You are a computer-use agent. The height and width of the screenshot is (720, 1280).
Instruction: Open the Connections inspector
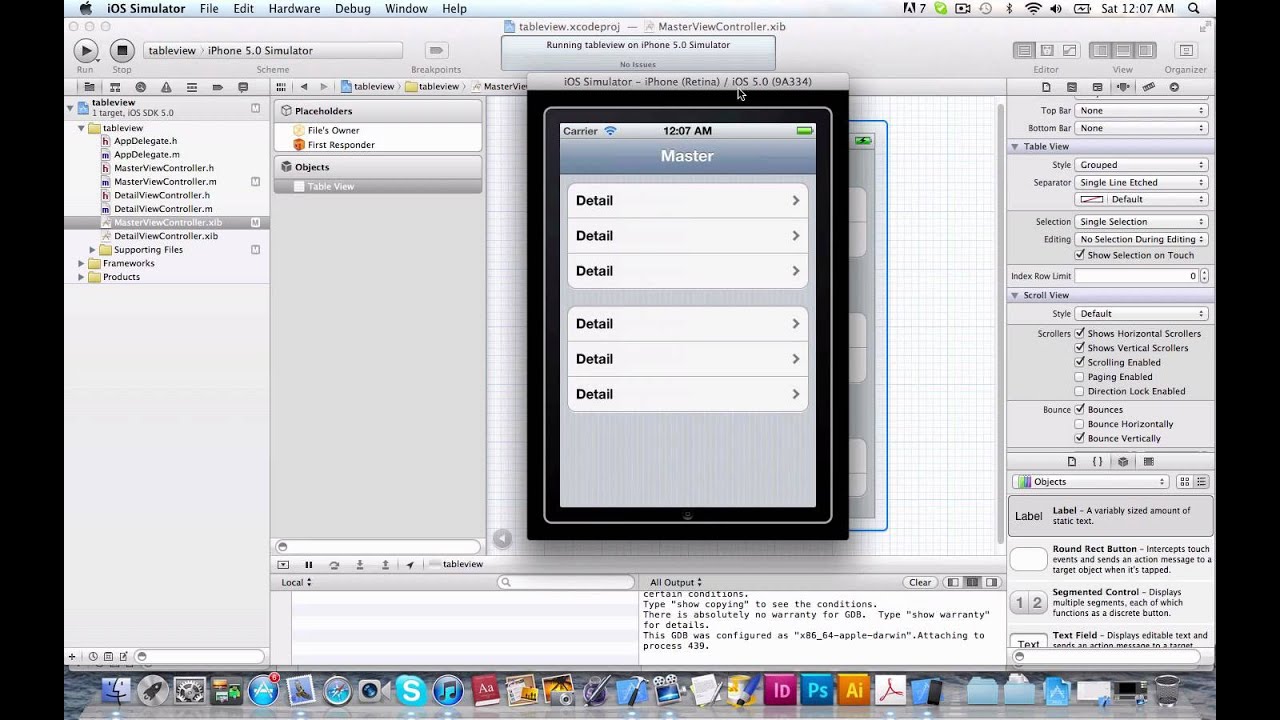[x=1174, y=87]
